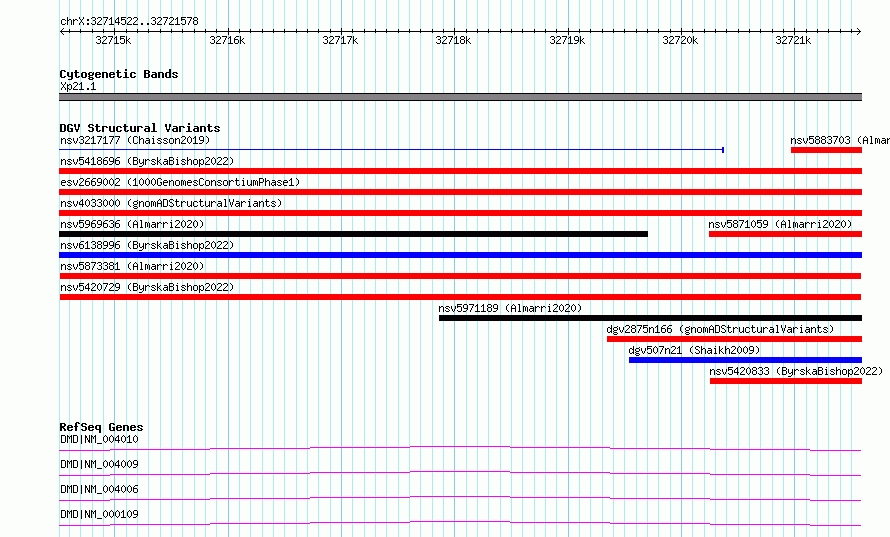Open dgv2875n166 (gnomADStructuralVariants) label
Screen dimensions: 890x537
click(720, 329)
